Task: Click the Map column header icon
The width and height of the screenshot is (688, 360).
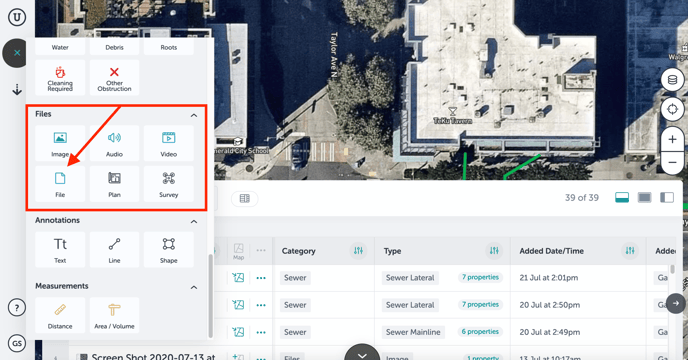Action: click(238, 251)
